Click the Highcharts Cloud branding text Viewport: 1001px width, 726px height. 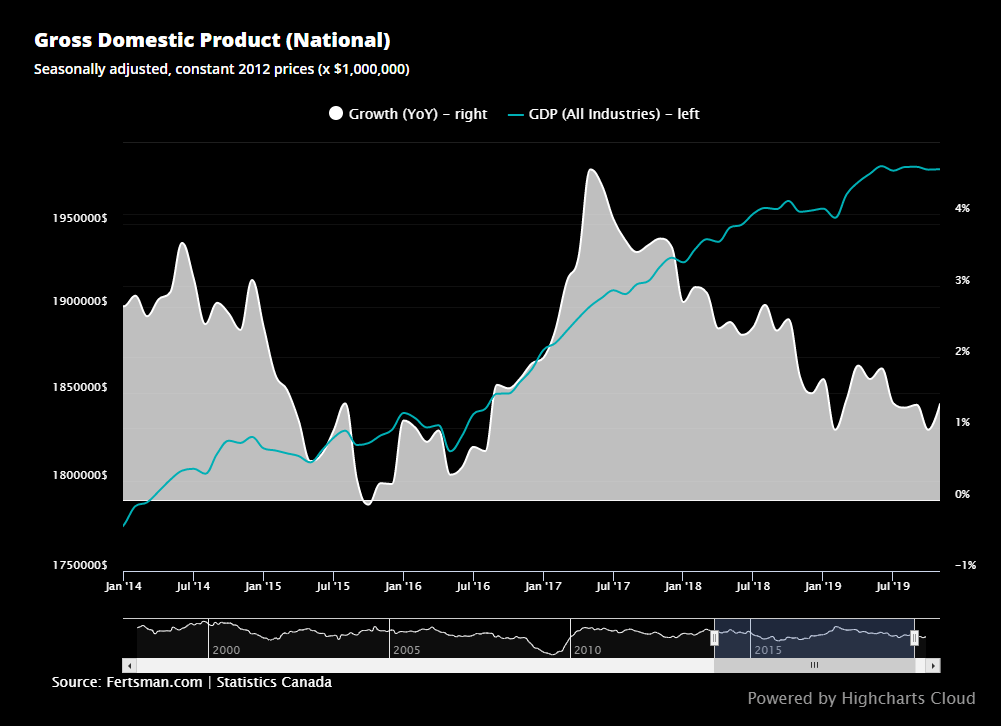point(862,698)
